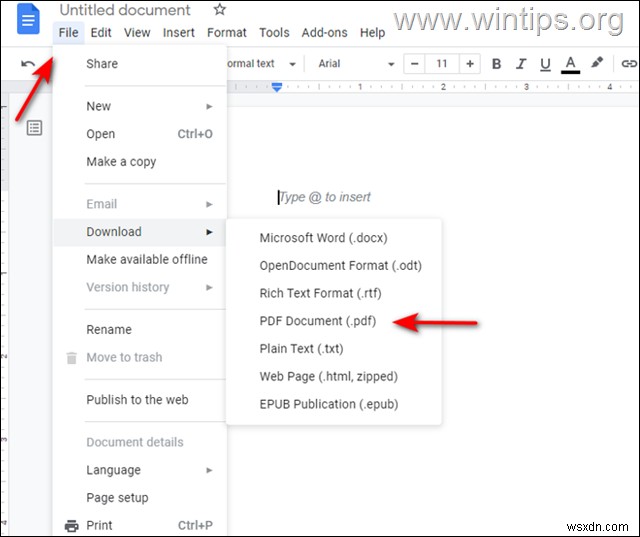
Task: Open the Help menu
Action: (x=372, y=32)
